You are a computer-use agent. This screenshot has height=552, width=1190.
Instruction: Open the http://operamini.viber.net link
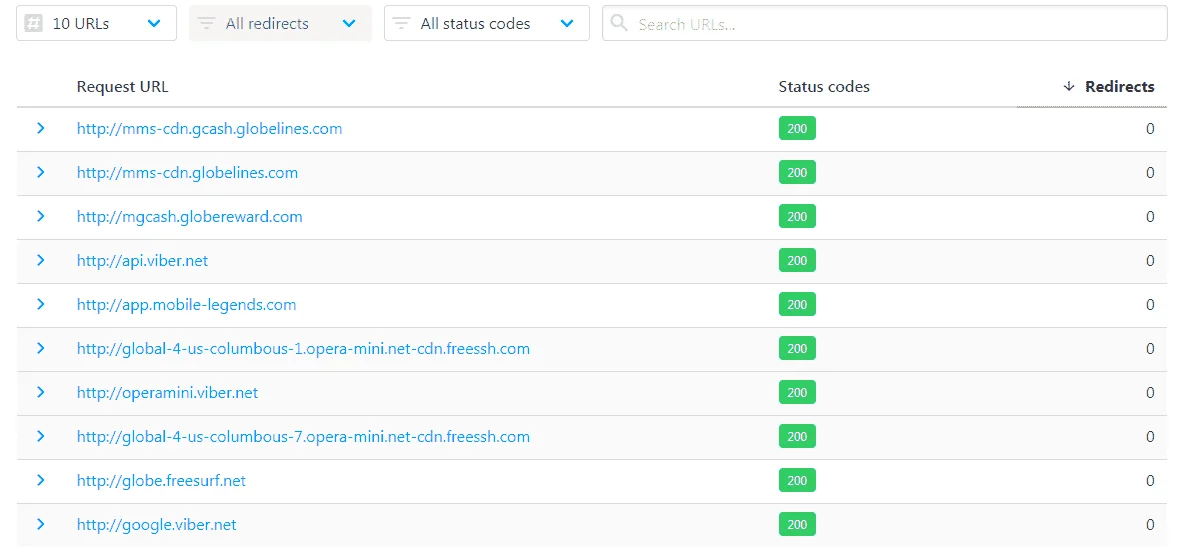(x=168, y=393)
